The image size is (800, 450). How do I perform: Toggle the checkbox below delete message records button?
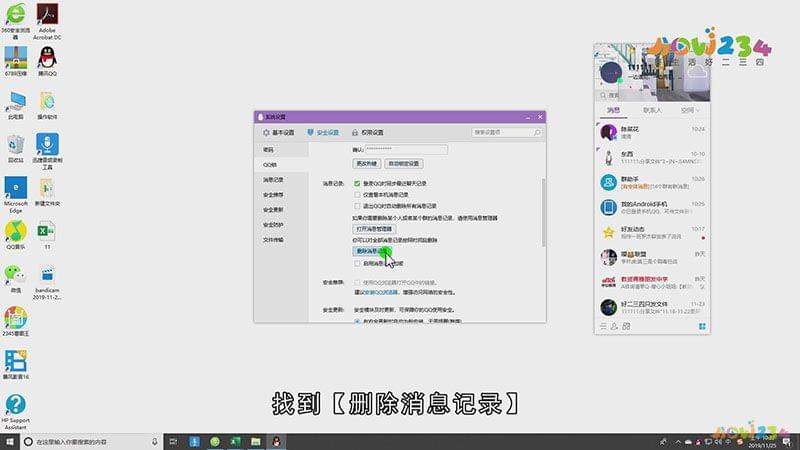(357, 264)
